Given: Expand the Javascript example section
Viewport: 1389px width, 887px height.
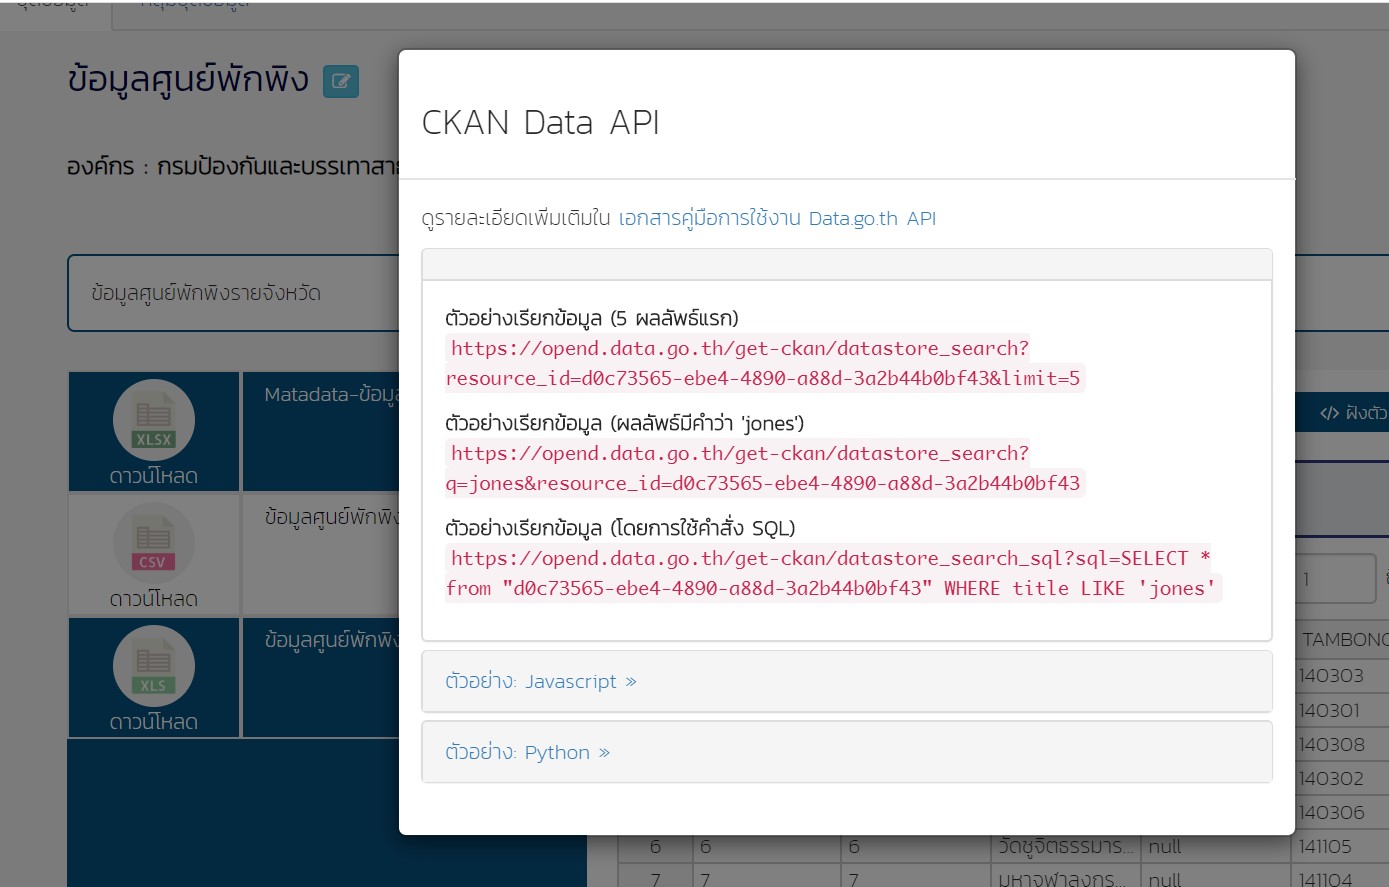Looking at the screenshot, I should (541, 682).
